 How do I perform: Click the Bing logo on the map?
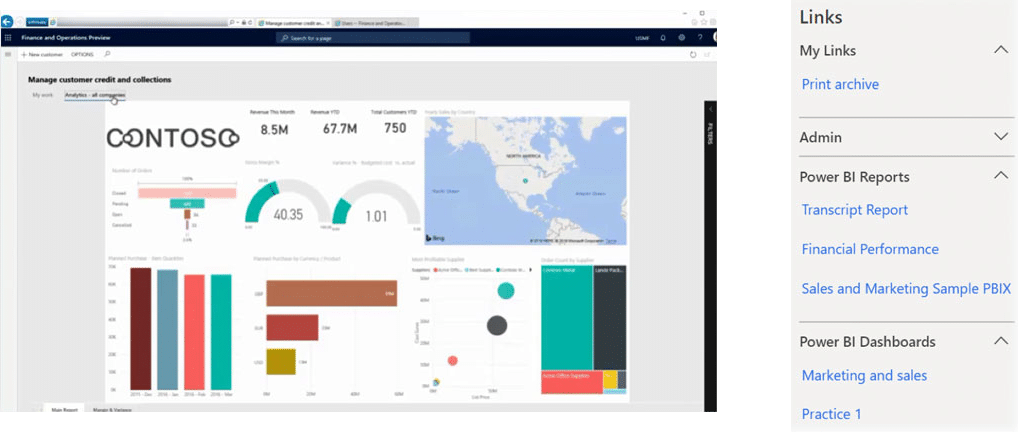435,239
